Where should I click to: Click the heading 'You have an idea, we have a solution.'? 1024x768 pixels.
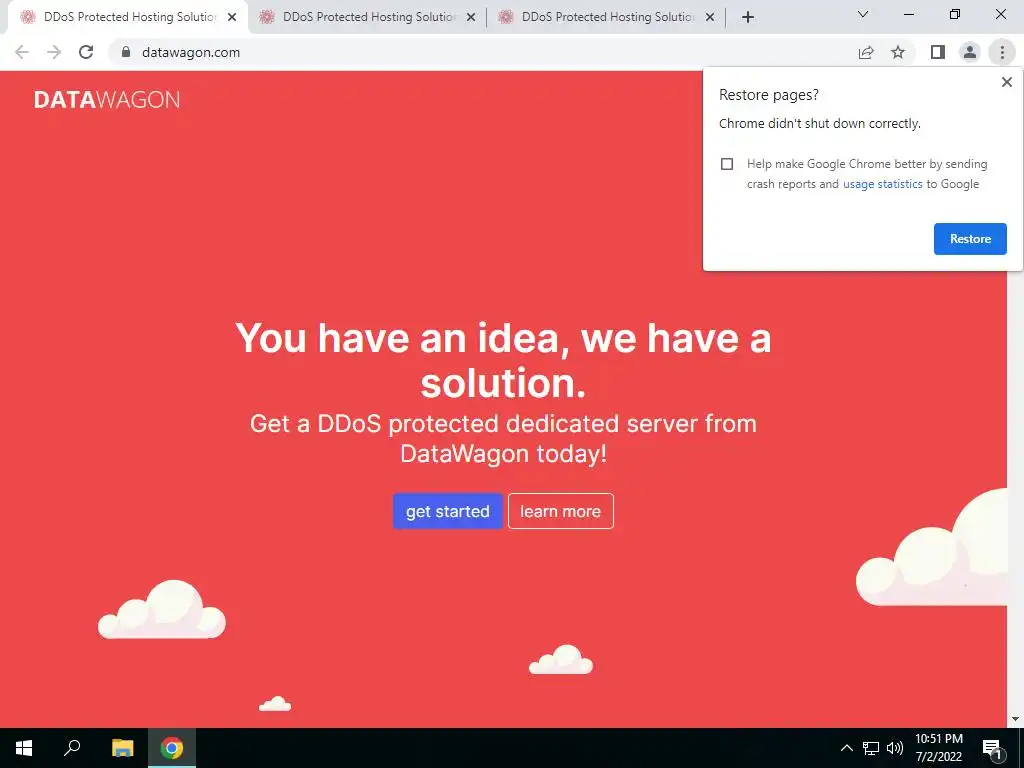pyautogui.click(x=503, y=360)
